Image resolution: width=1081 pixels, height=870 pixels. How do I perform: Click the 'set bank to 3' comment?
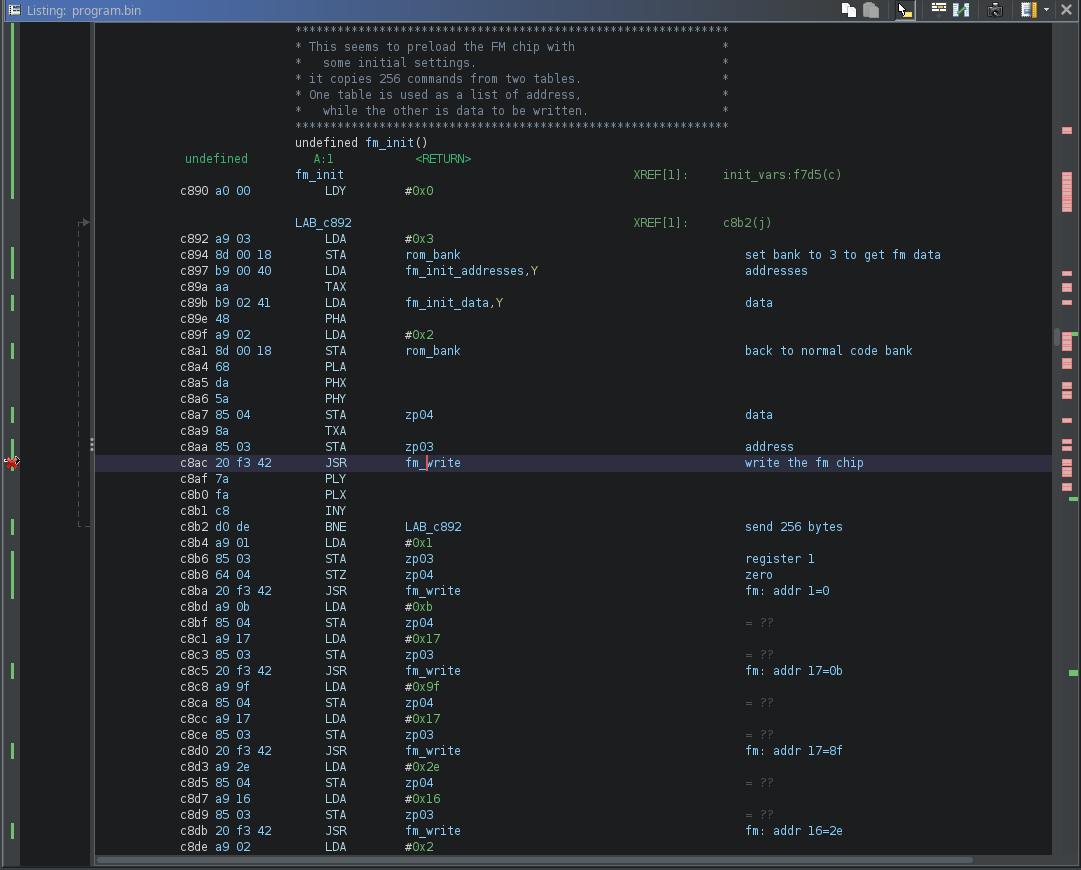tap(842, 255)
